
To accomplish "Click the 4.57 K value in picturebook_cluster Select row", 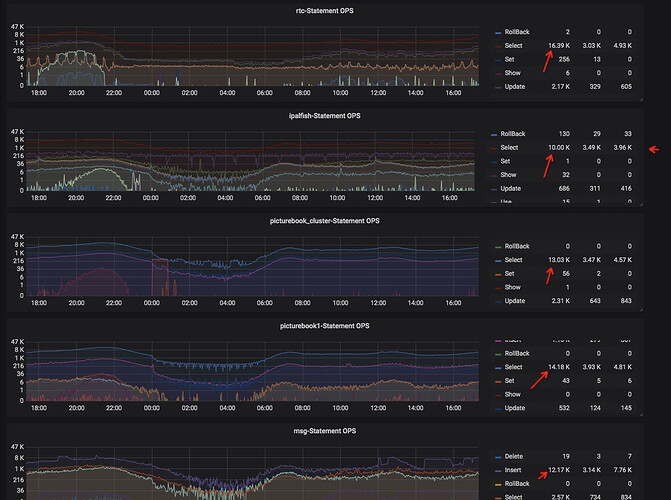I will (x=622, y=260).
